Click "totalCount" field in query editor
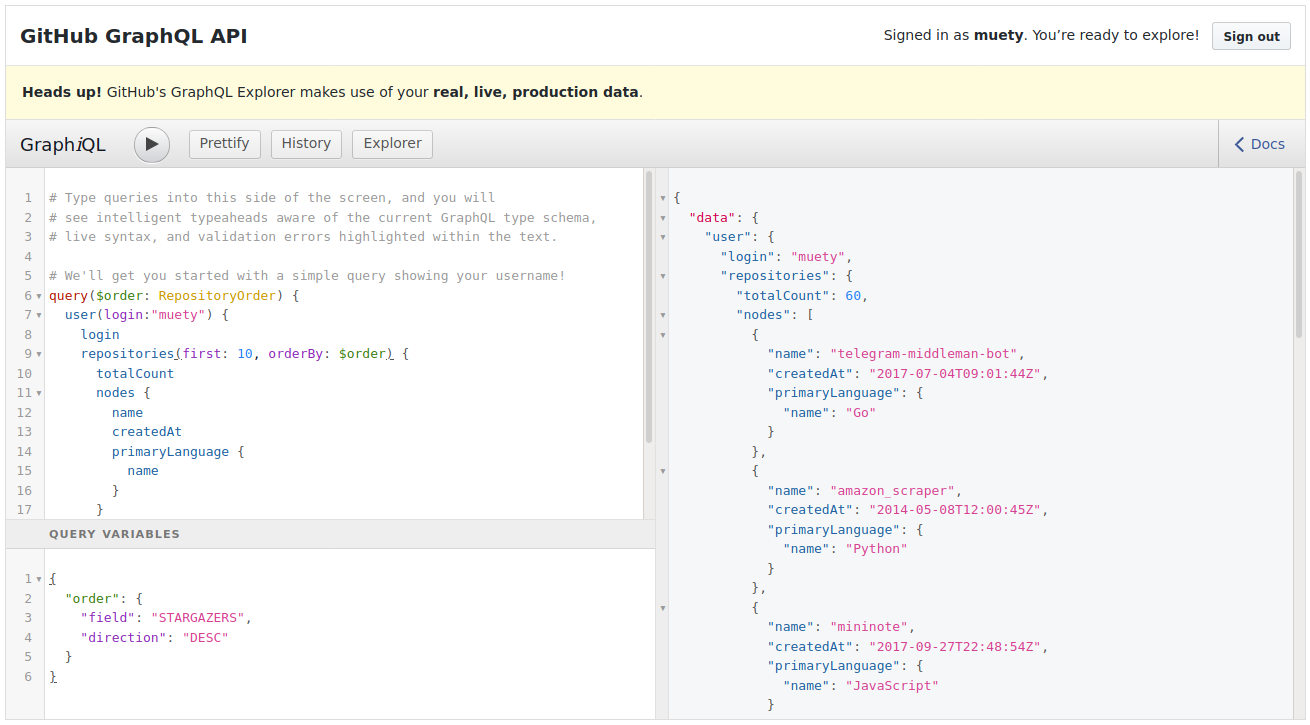The image size is (1310, 725). (135, 374)
